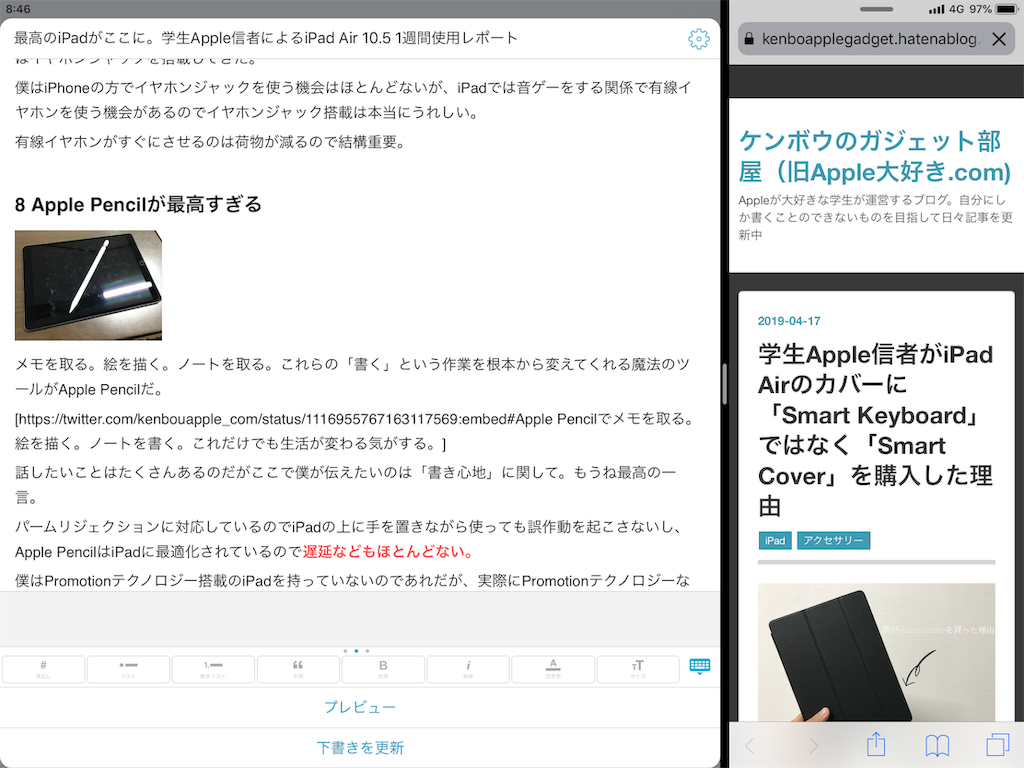The image size is (1024, 768).
Task: Place cursor in heading '8 Apple Pencilが最高すぎる'
Action: tap(138, 204)
